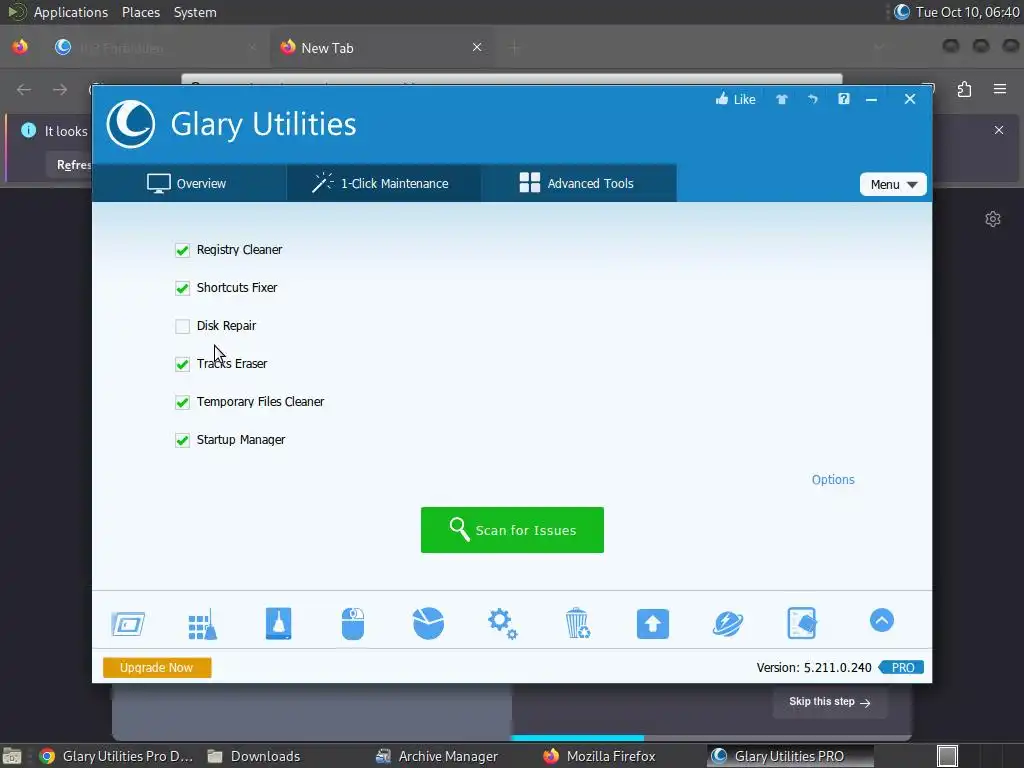The height and width of the screenshot is (768, 1024).
Task: Minimize the Glary Utilities window
Action: tap(871, 99)
